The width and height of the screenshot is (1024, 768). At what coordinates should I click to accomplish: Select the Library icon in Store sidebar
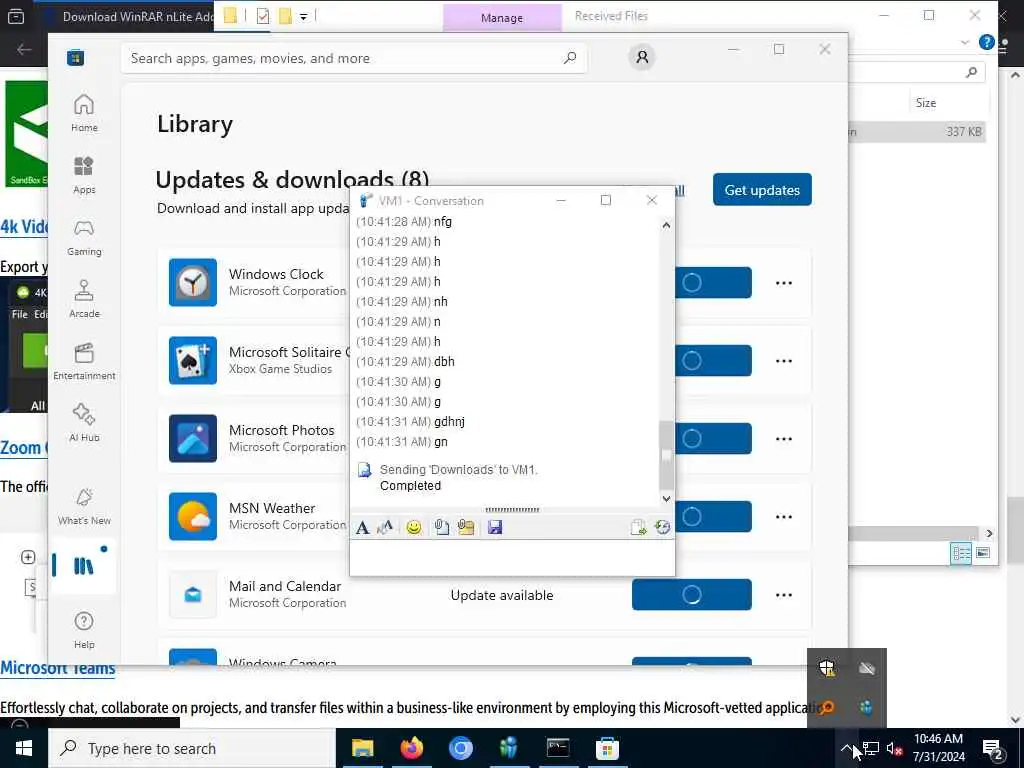pyautogui.click(x=84, y=566)
